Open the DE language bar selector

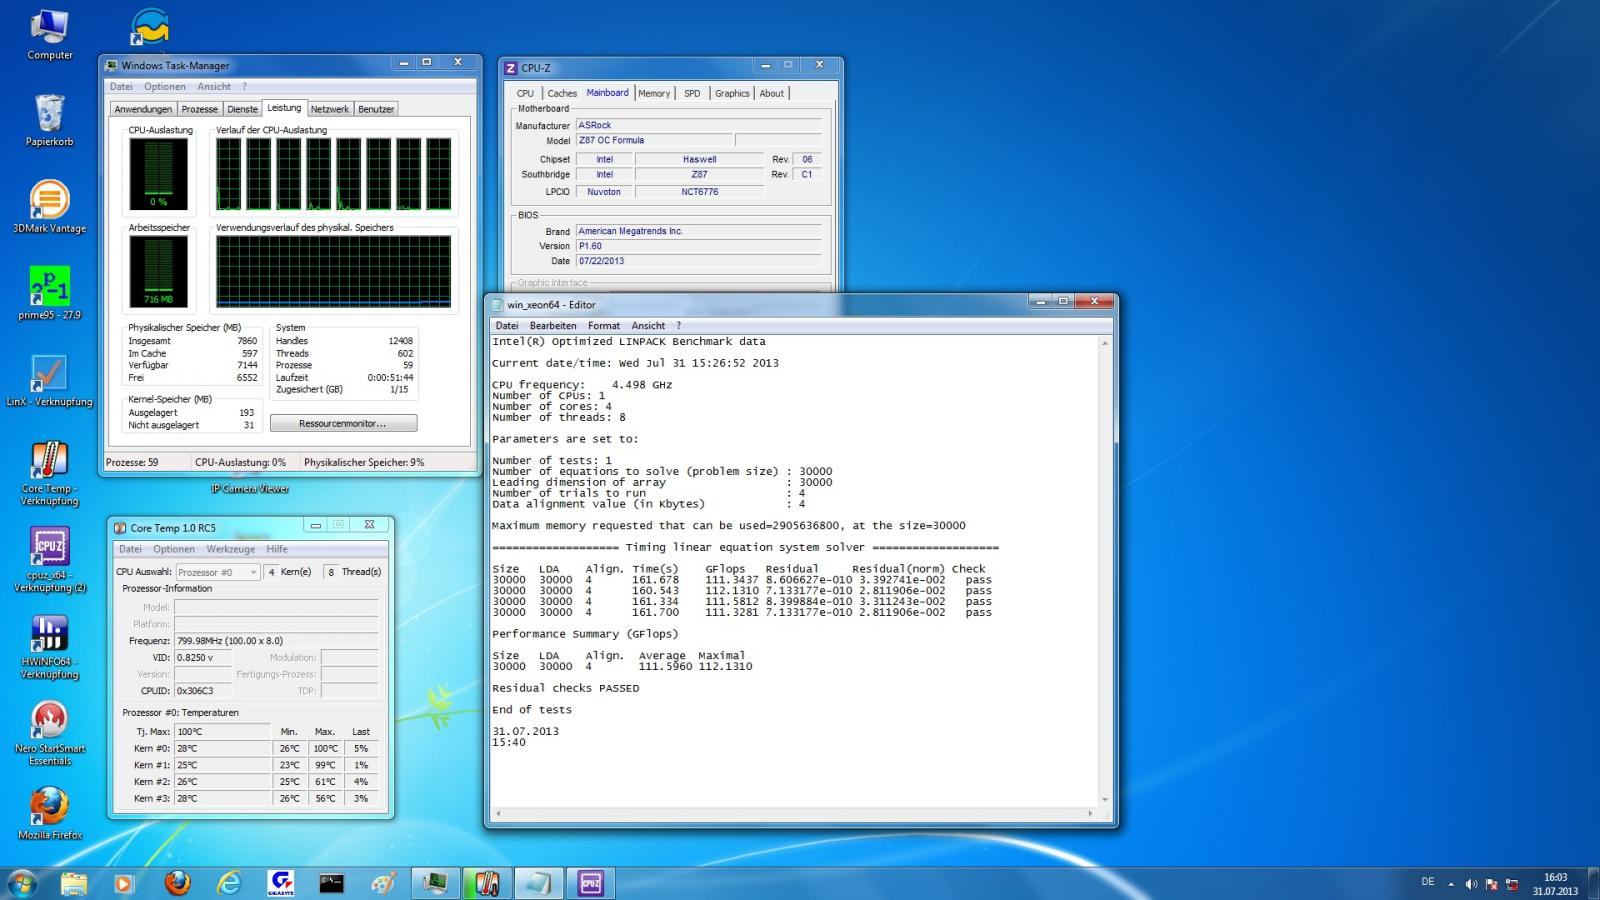point(1427,882)
